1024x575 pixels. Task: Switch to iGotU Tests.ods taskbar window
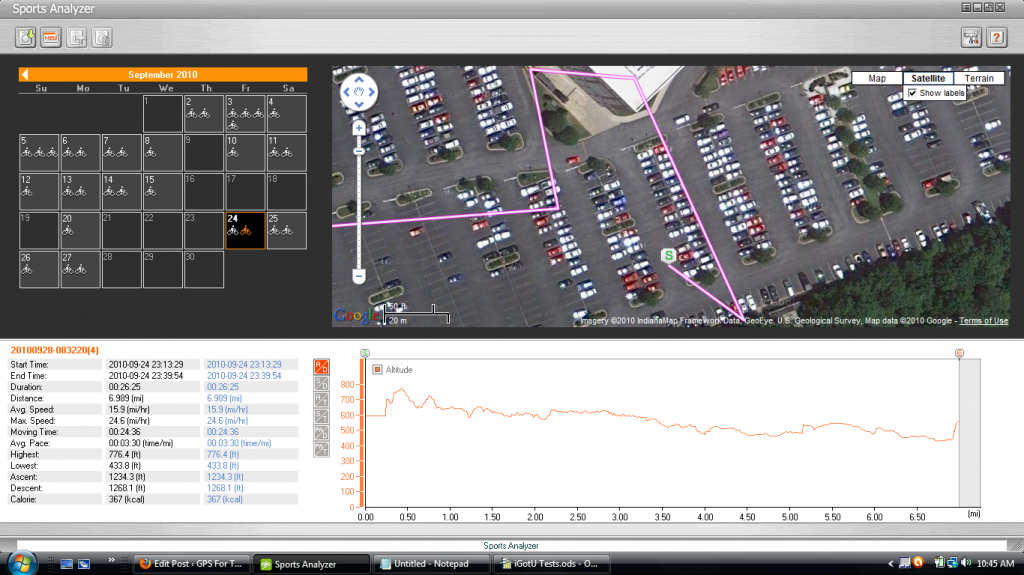551,564
